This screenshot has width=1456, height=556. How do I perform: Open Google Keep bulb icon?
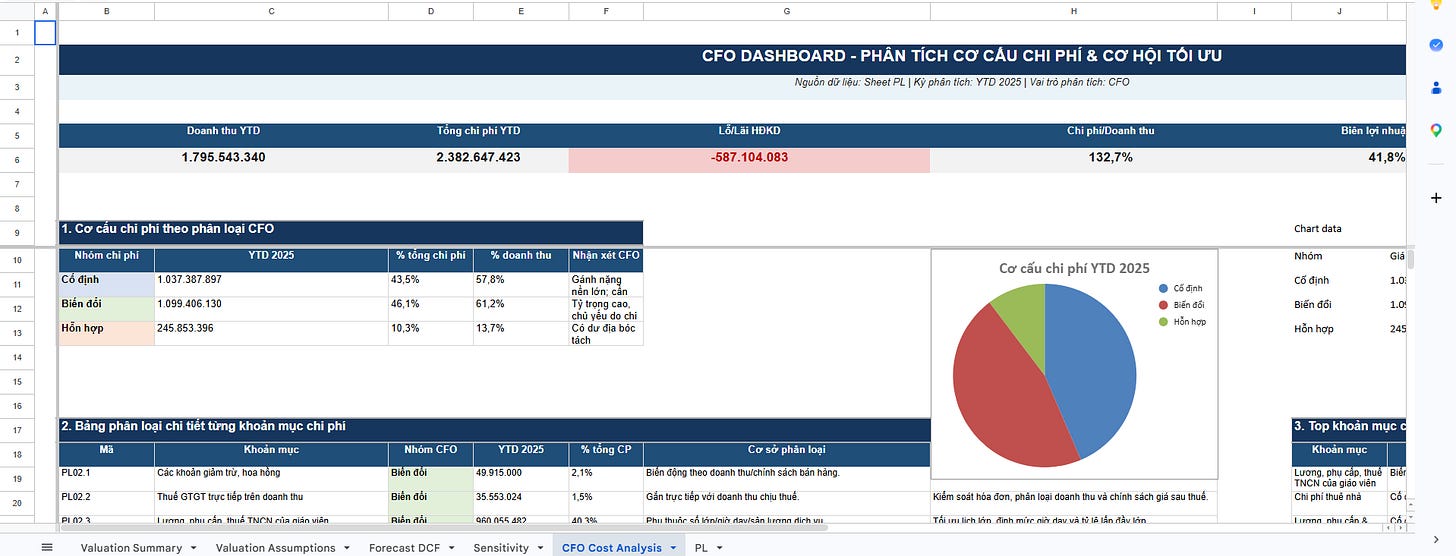1436,6
